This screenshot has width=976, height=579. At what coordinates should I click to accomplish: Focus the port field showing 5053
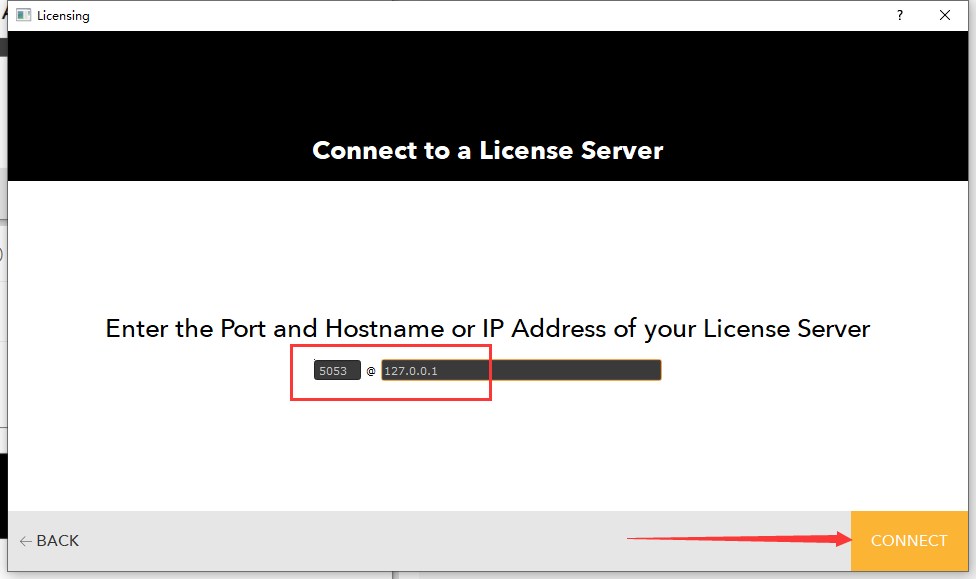pos(337,370)
